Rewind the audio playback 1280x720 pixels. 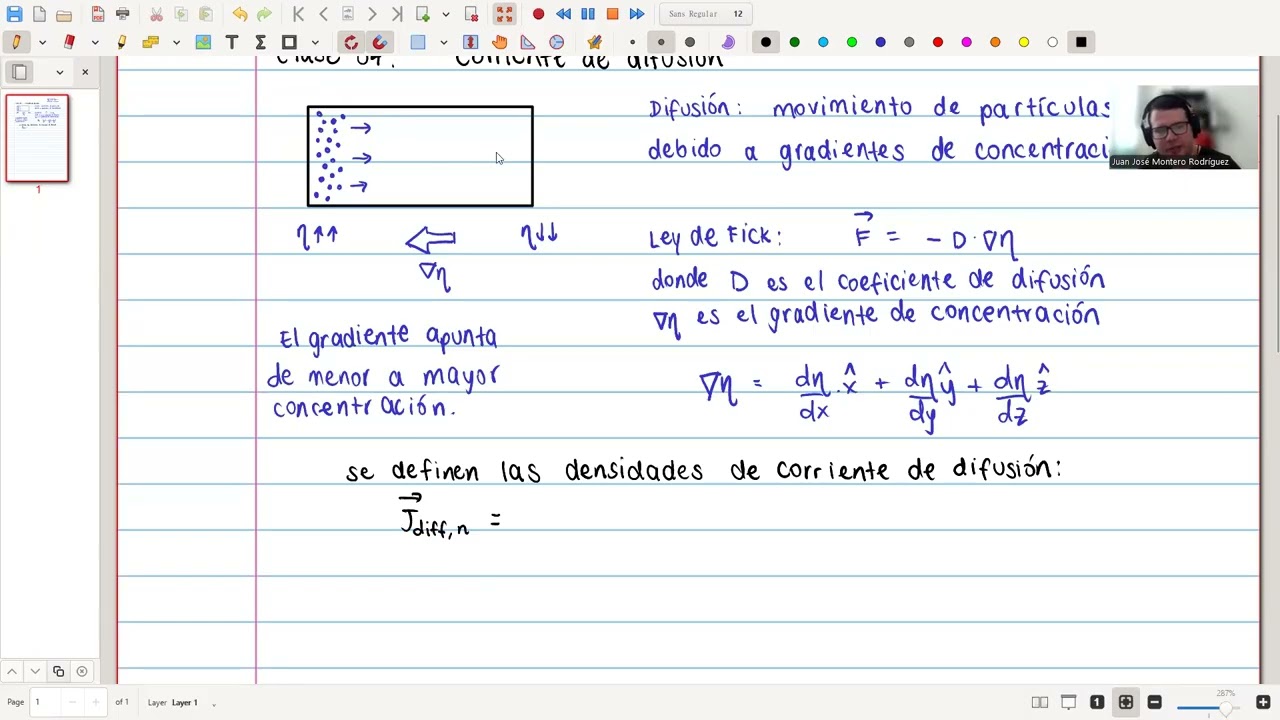pyautogui.click(x=563, y=14)
